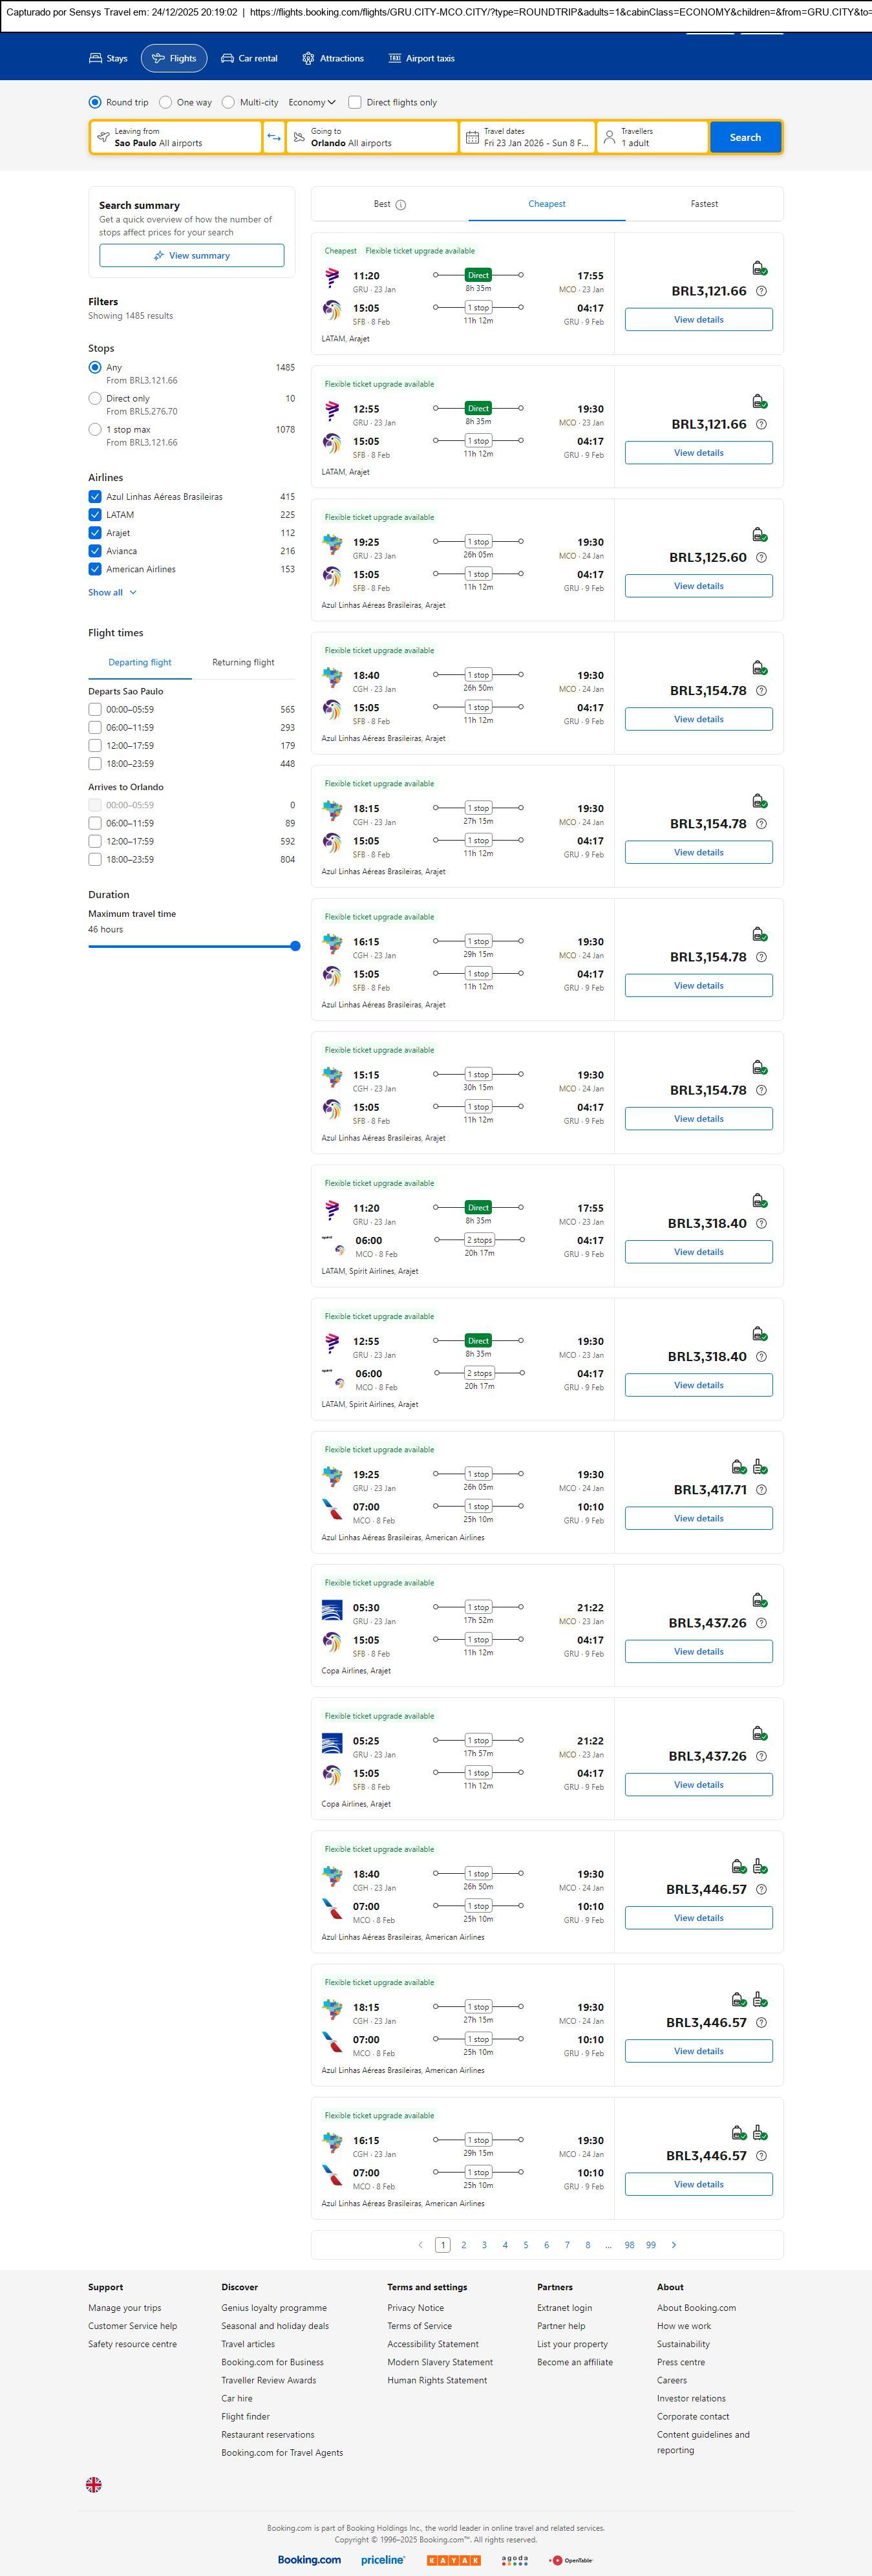872x2576 pixels.
Task: Switch to the Fastest results tab
Action: 704,204
